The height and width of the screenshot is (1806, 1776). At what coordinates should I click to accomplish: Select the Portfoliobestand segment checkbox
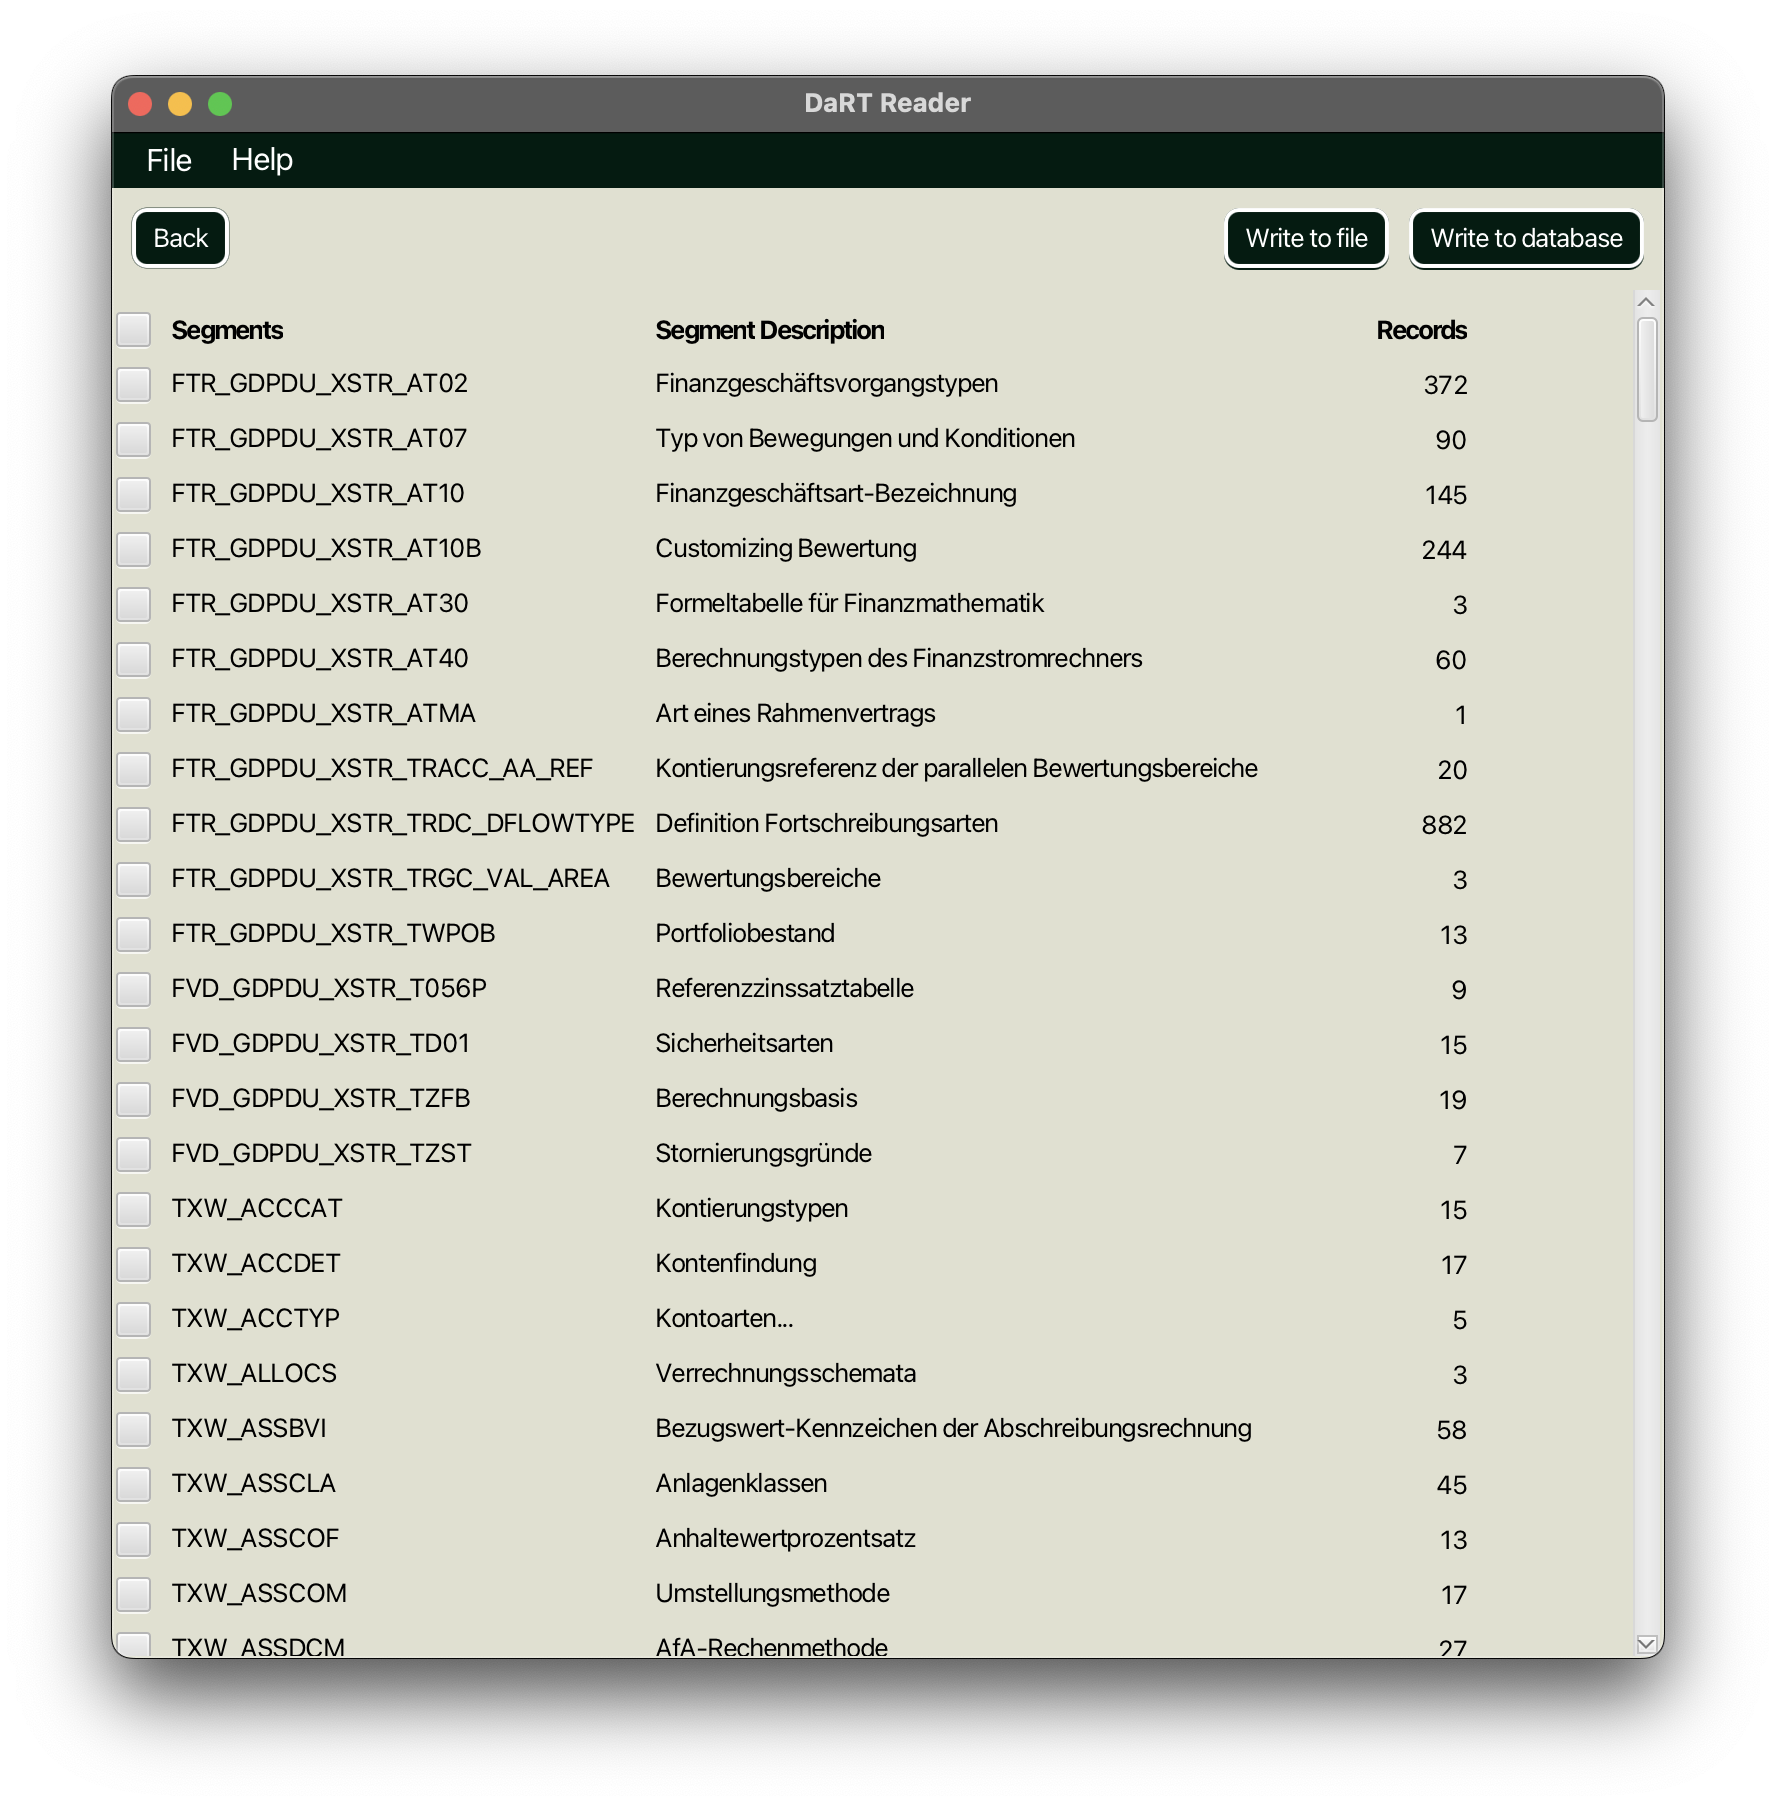(133, 933)
